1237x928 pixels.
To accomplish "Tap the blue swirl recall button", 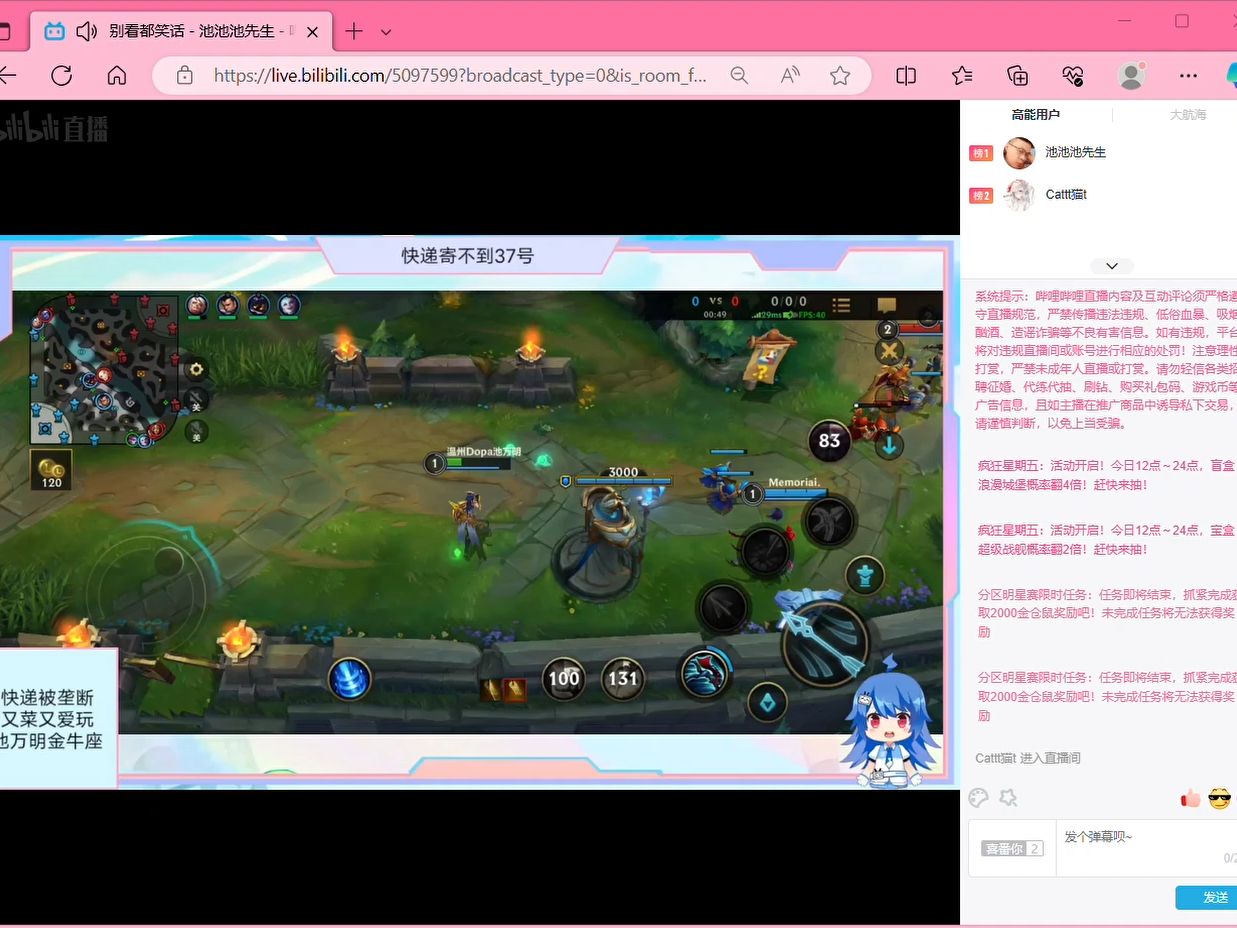I will [349, 679].
